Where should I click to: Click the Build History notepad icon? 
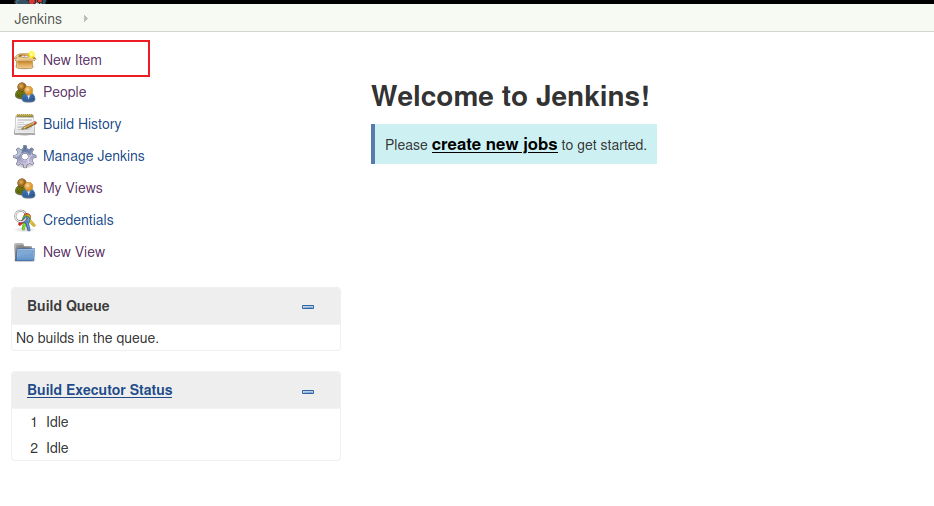click(x=25, y=124)
